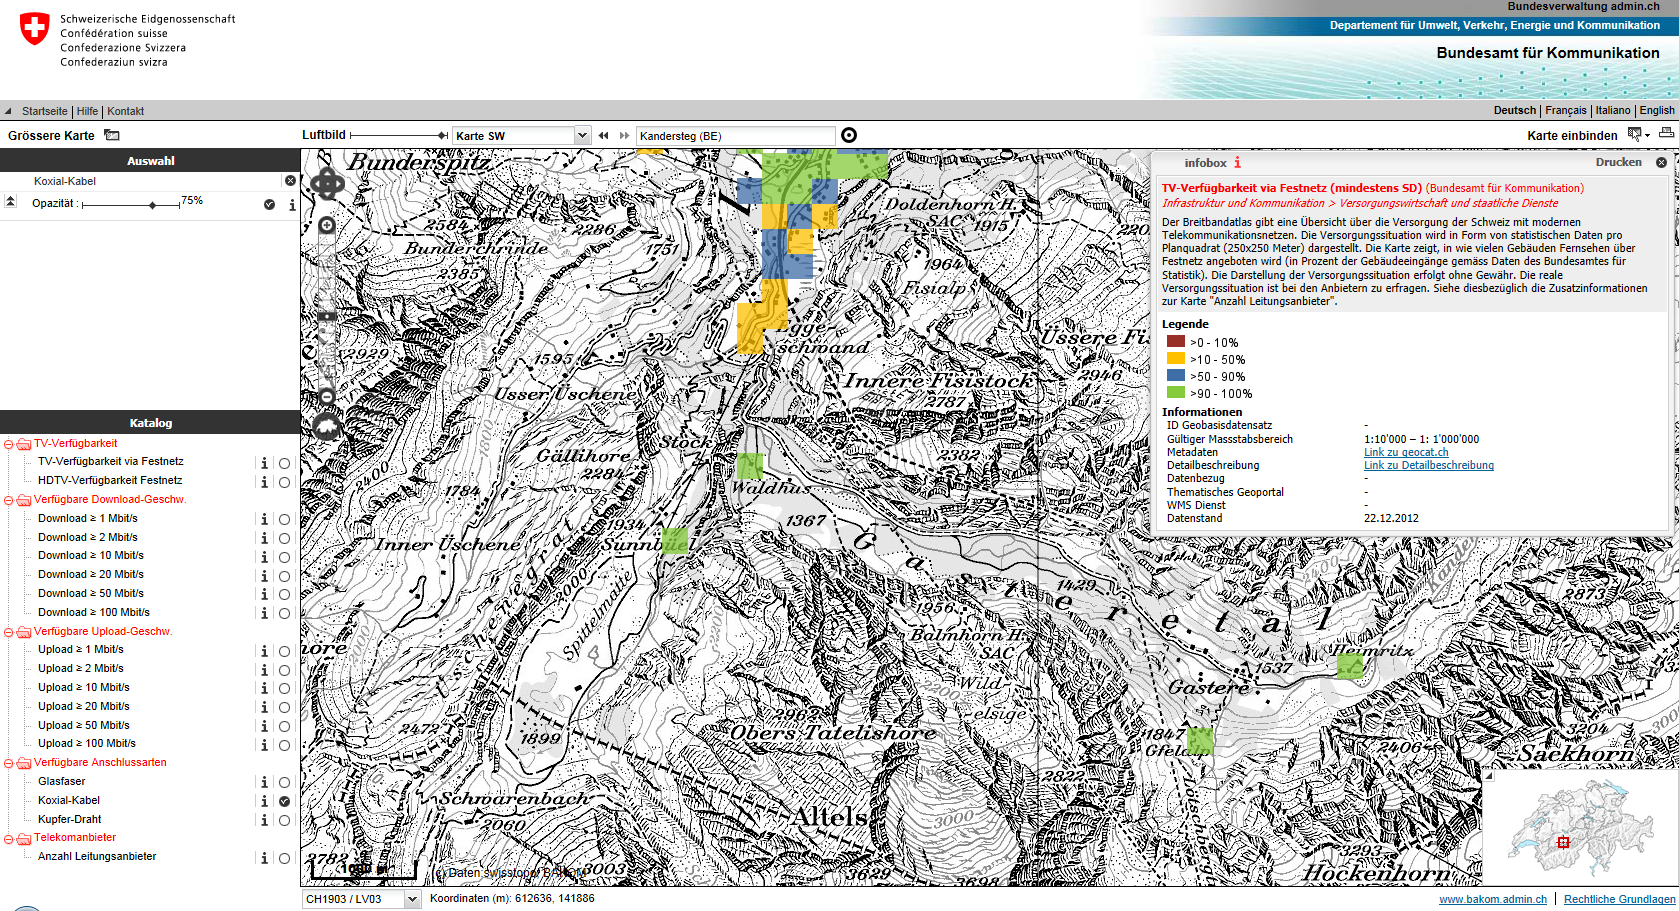
Task: Uncheck the Koxial-Kabel layer in Katalog
Action: [x=284, y=801]
